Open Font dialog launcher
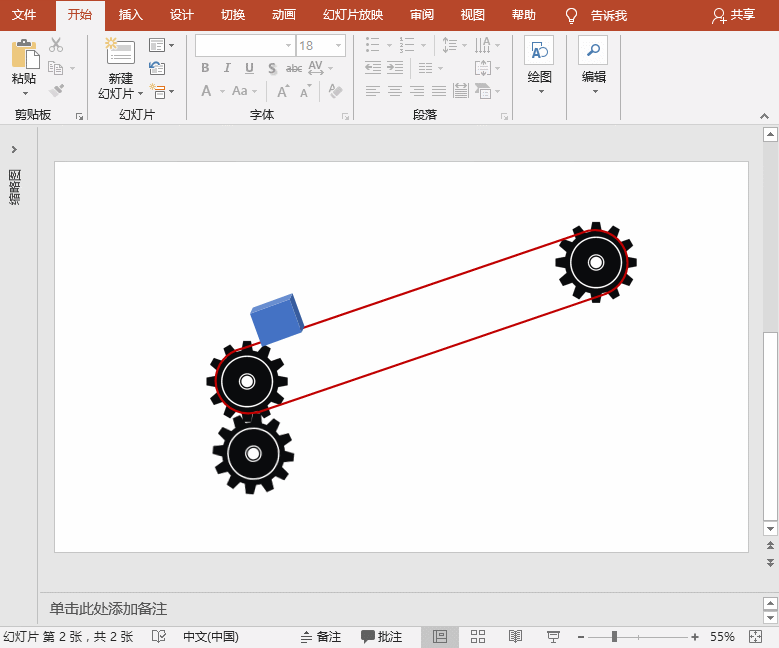This screenshot has height=648, width=779. click(x=345, y=116)
